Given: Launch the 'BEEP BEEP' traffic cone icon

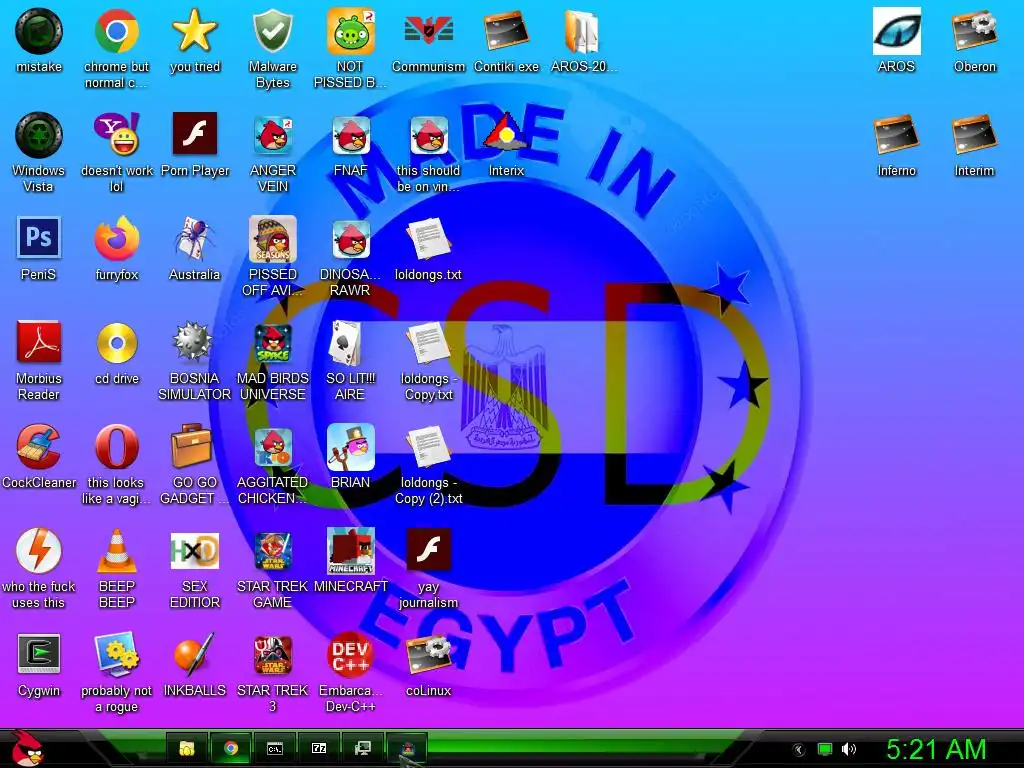Looking at the screenshot, I should (x=116, y=550).
